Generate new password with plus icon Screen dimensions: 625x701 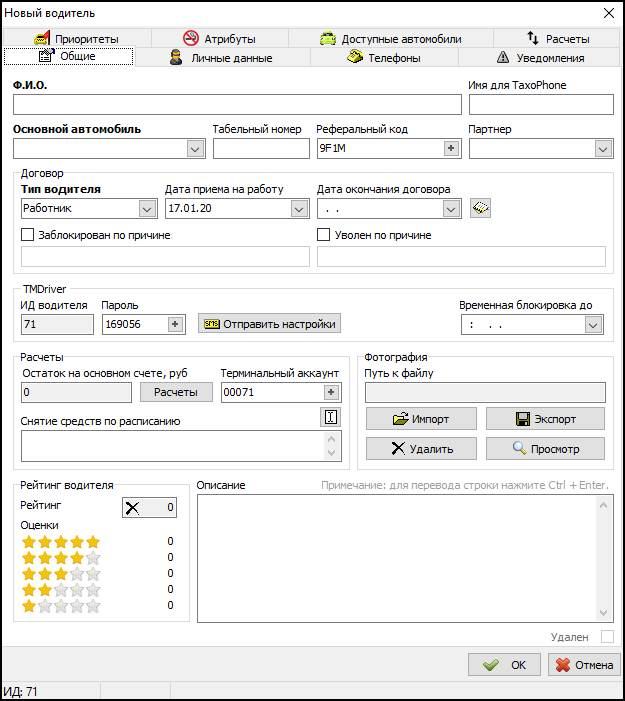[176, 324]
